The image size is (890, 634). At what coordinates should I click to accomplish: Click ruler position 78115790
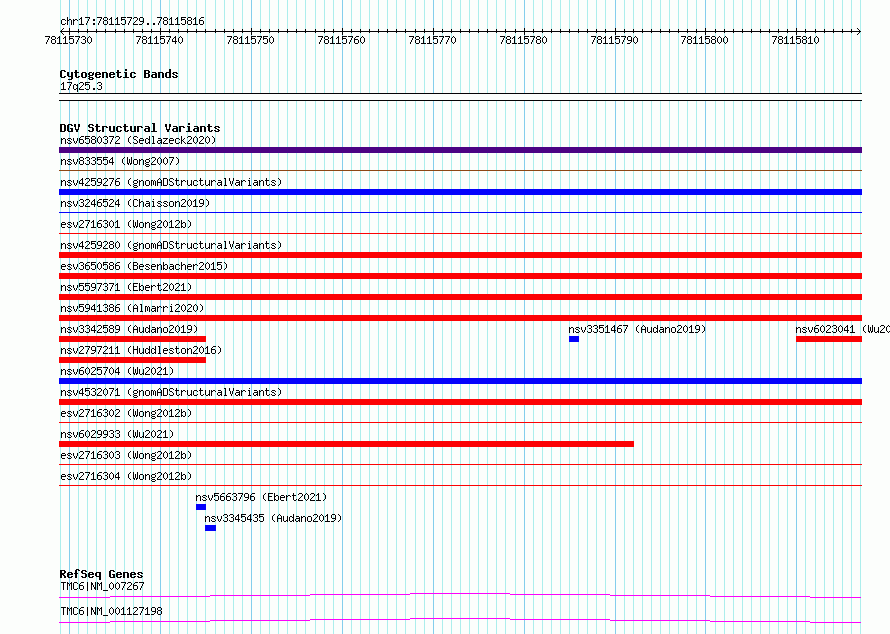615,40
